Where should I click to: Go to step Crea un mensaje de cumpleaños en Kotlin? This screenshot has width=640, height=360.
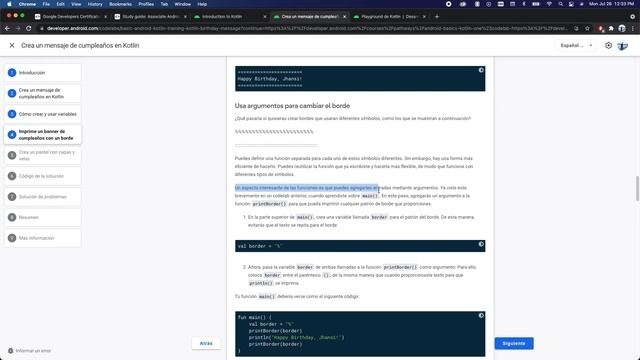(x=43, y=93)
